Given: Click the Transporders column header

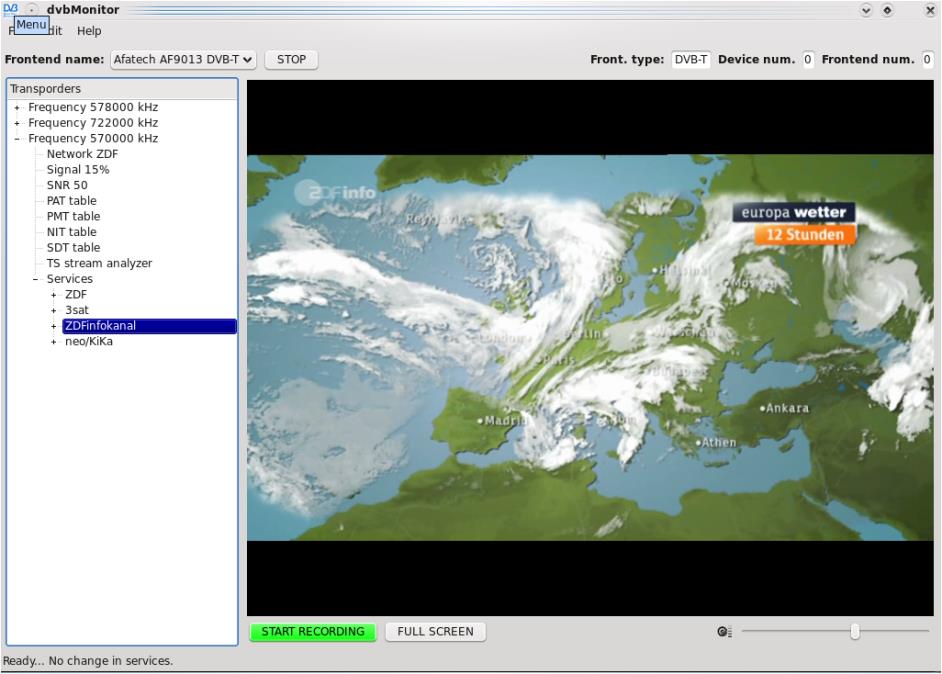Looking at the screenshot, I should coord(122,89).
